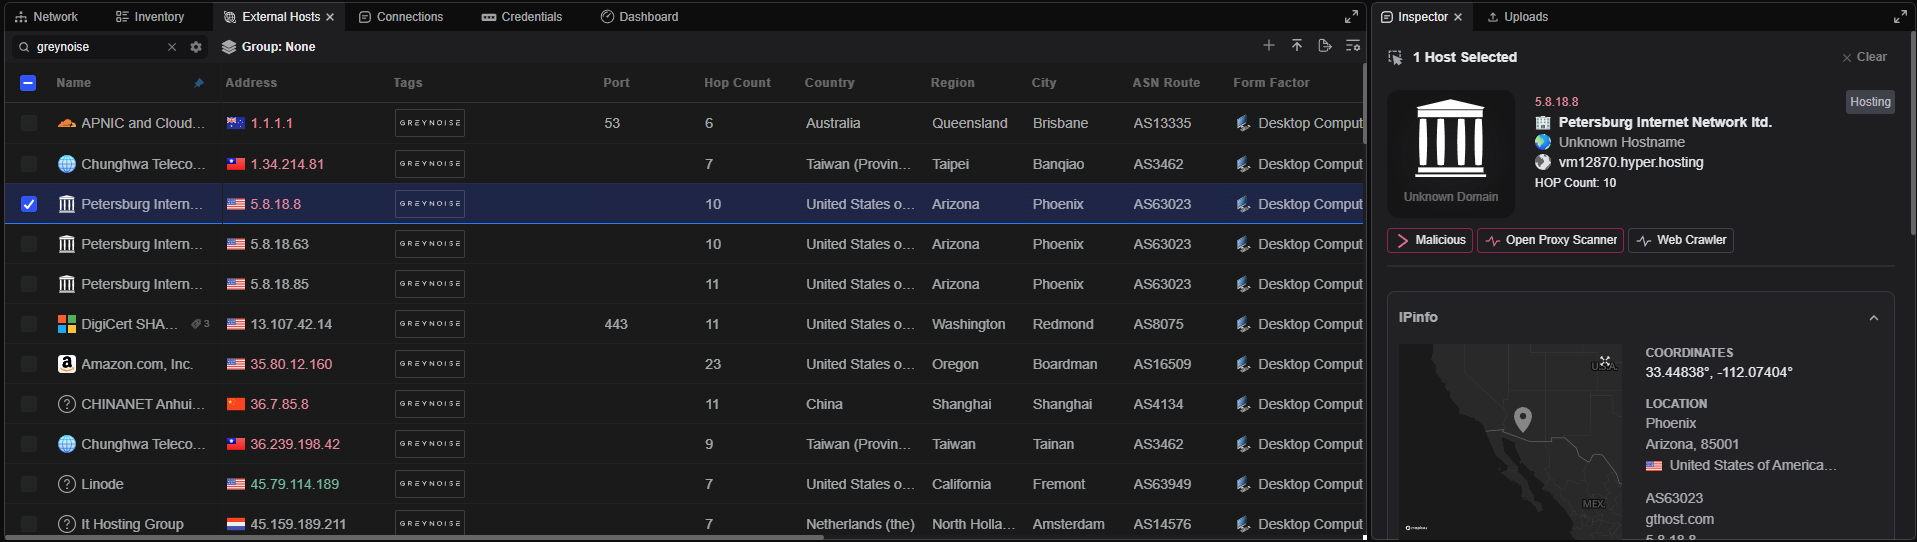Sort by the Address column header

point(251,83)
